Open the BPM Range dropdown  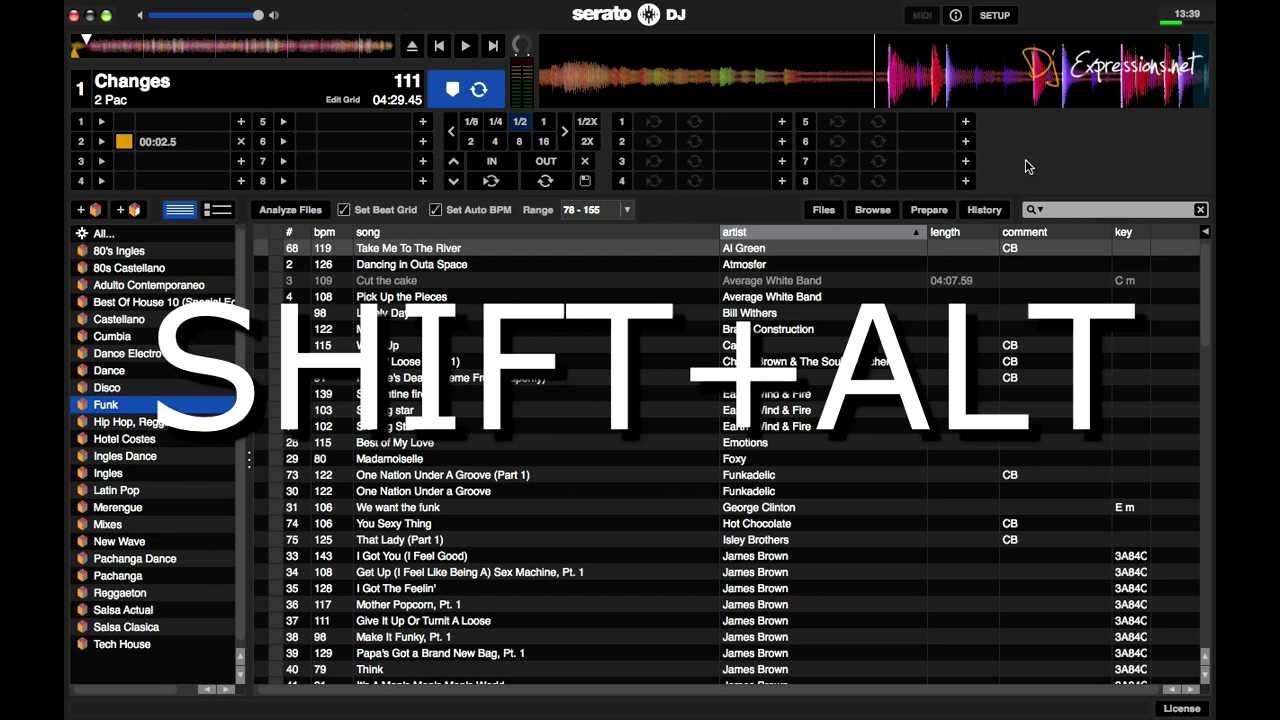pos(627,210)
